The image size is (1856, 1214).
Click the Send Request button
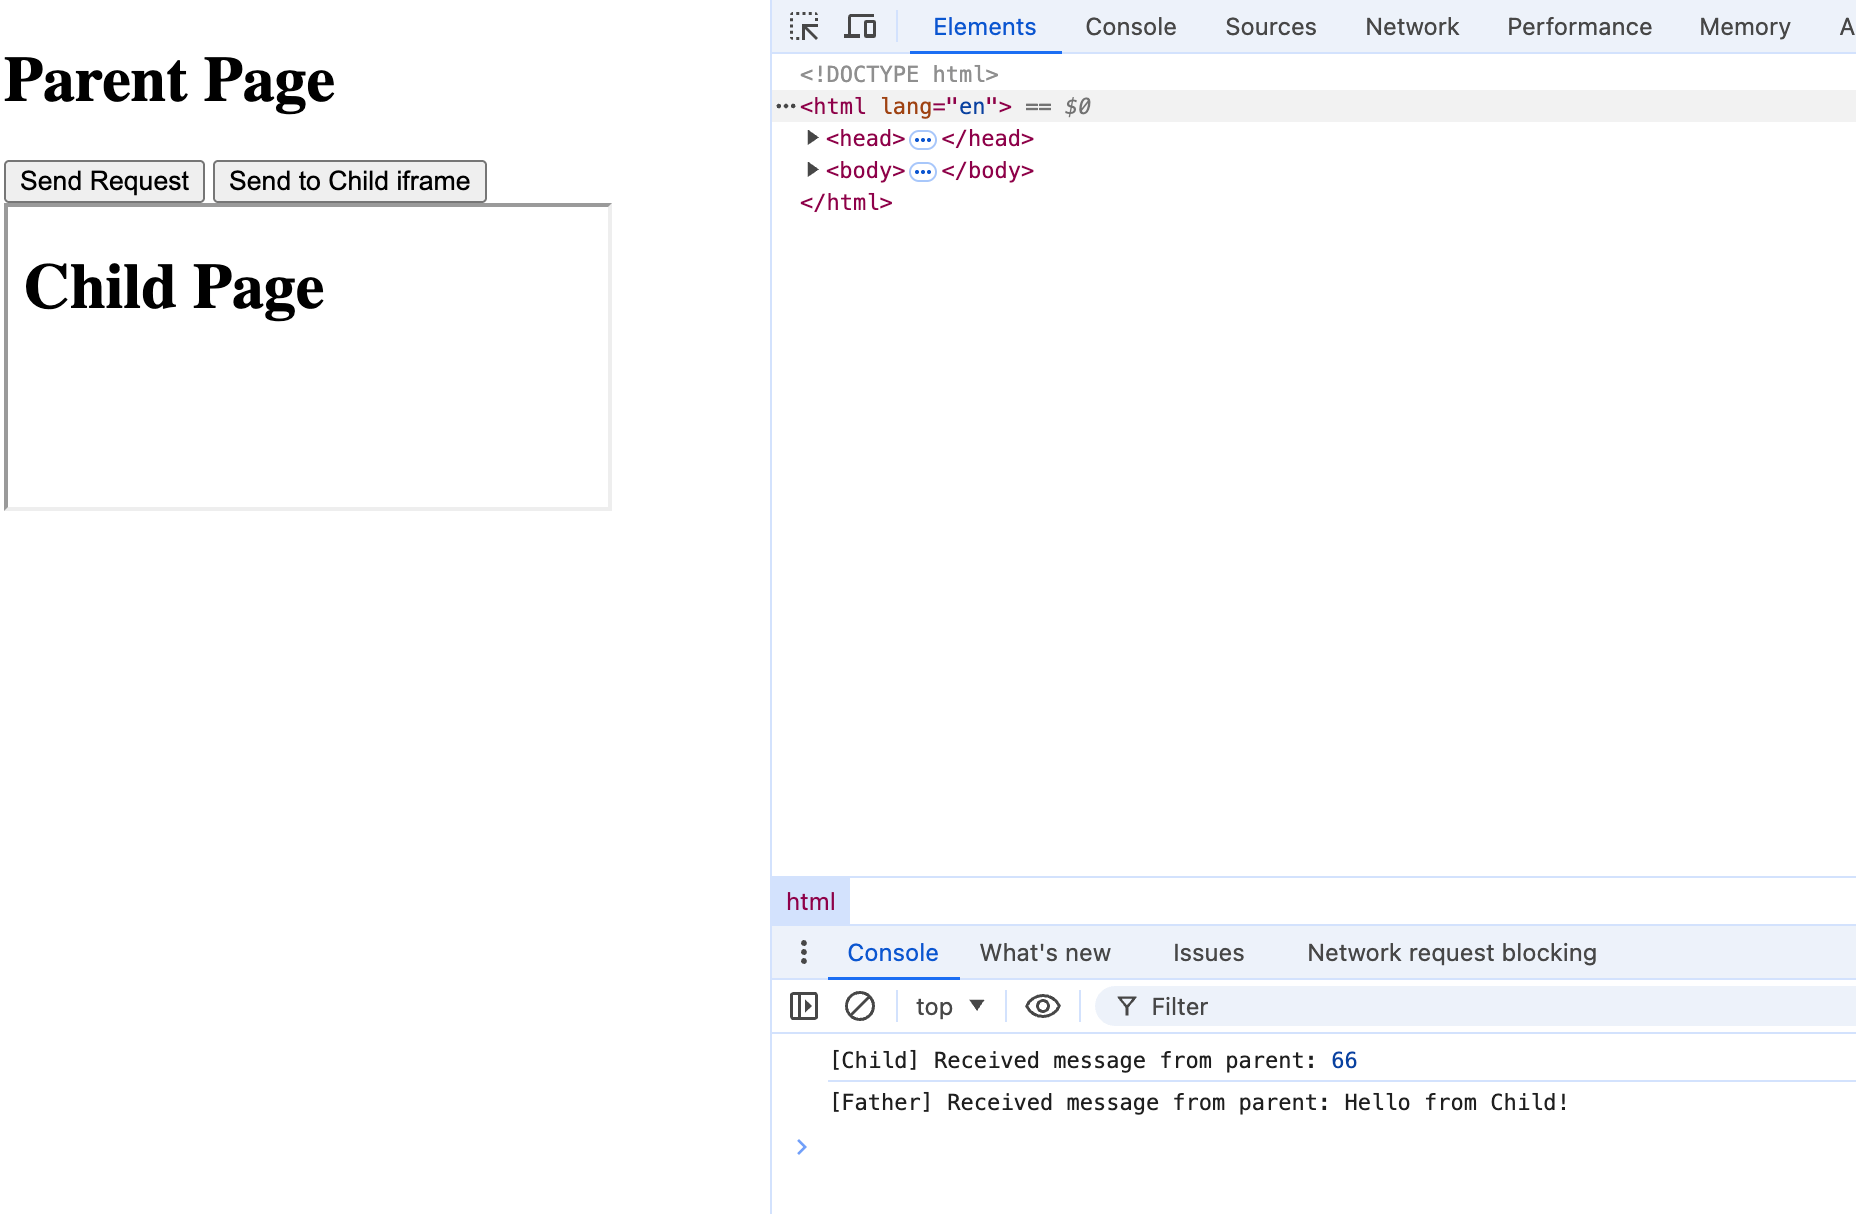tap(105, 181)
